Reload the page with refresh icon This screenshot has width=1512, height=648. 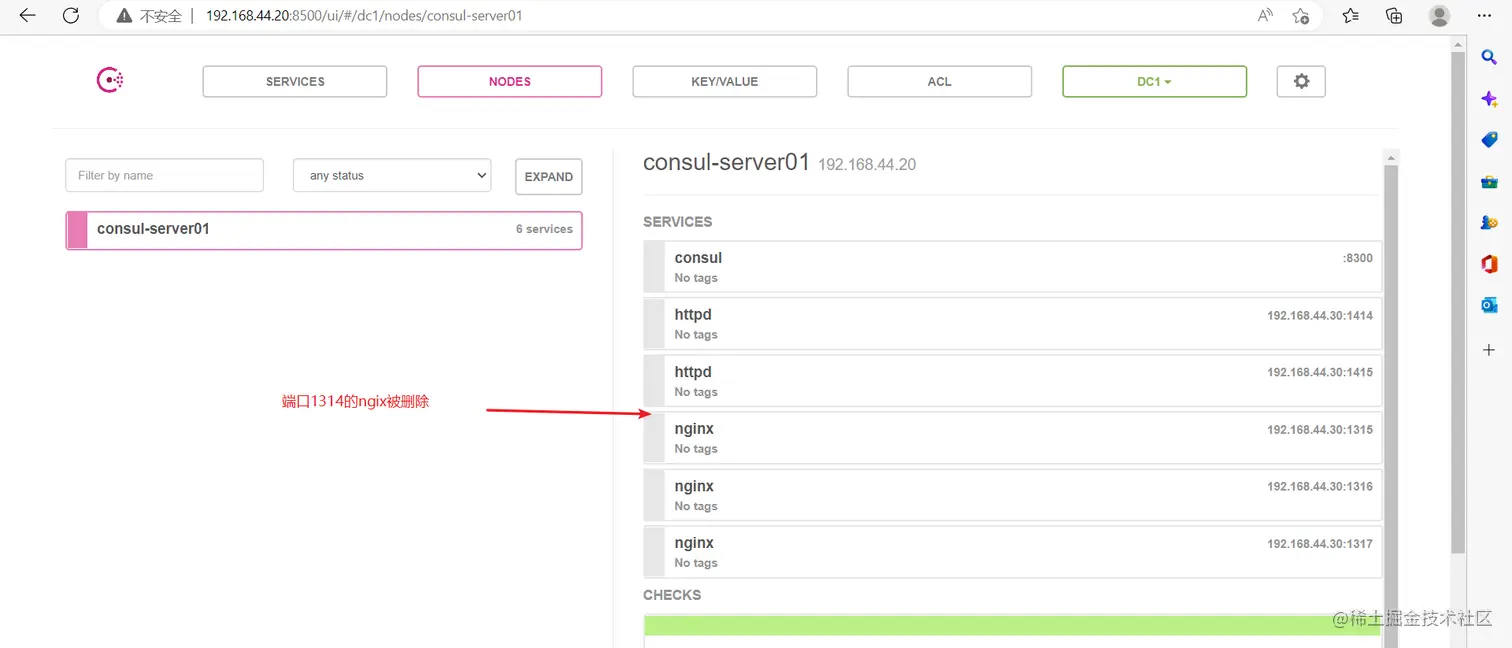click(x=71, y=16)
